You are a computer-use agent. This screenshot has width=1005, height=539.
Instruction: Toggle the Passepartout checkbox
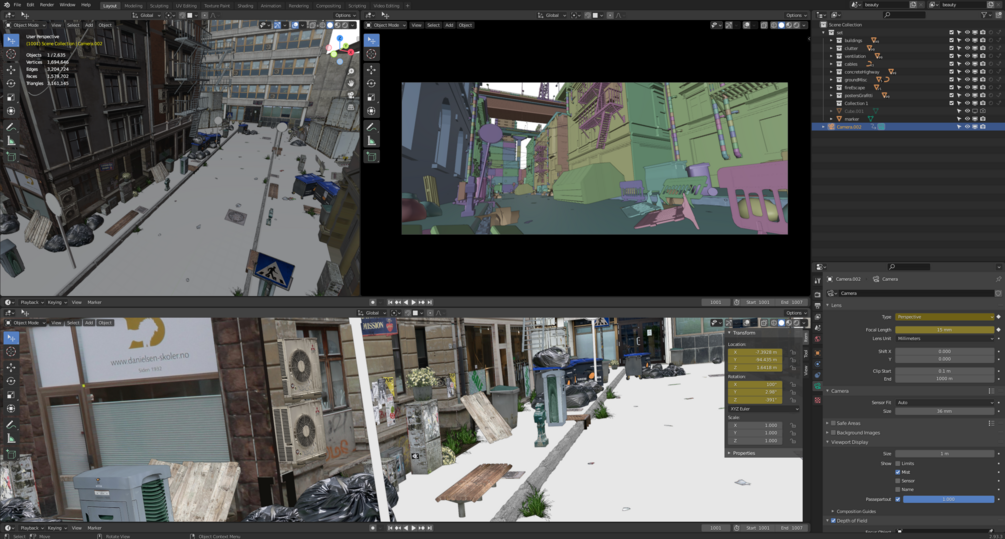[x=898, y=499]
